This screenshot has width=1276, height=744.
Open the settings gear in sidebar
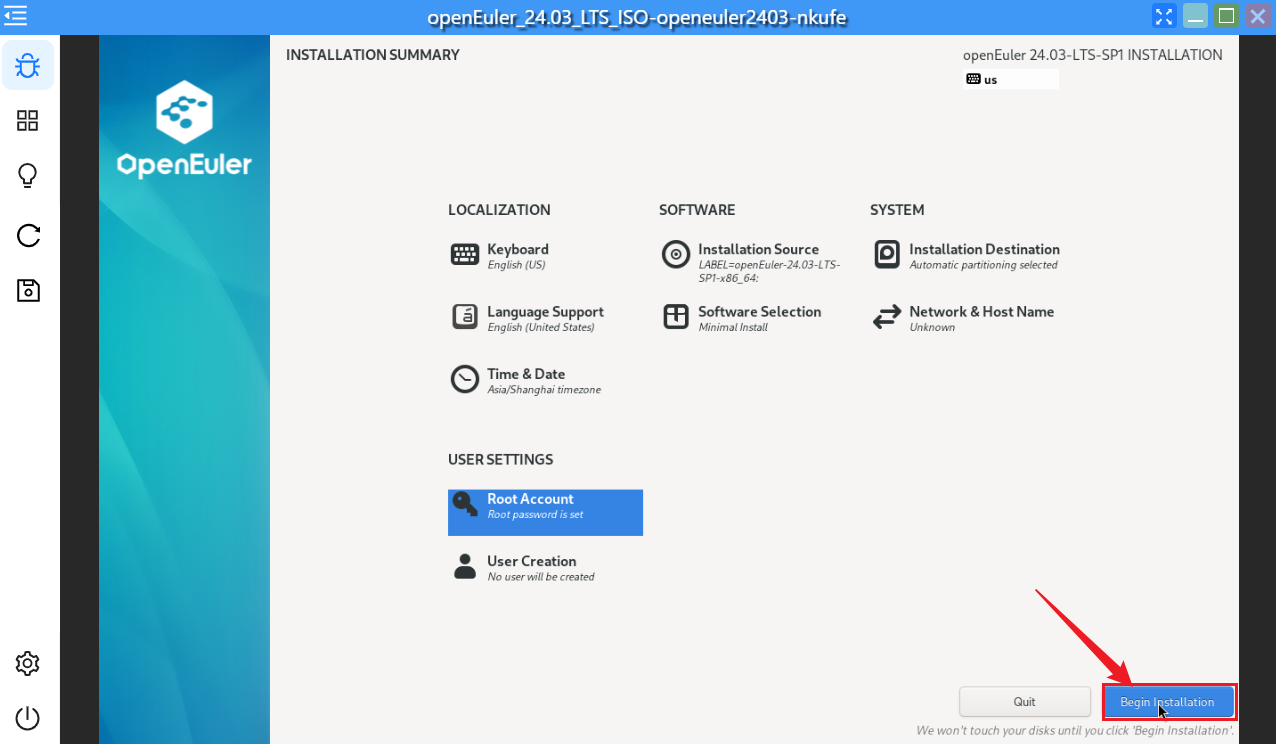tap(28, 663)
